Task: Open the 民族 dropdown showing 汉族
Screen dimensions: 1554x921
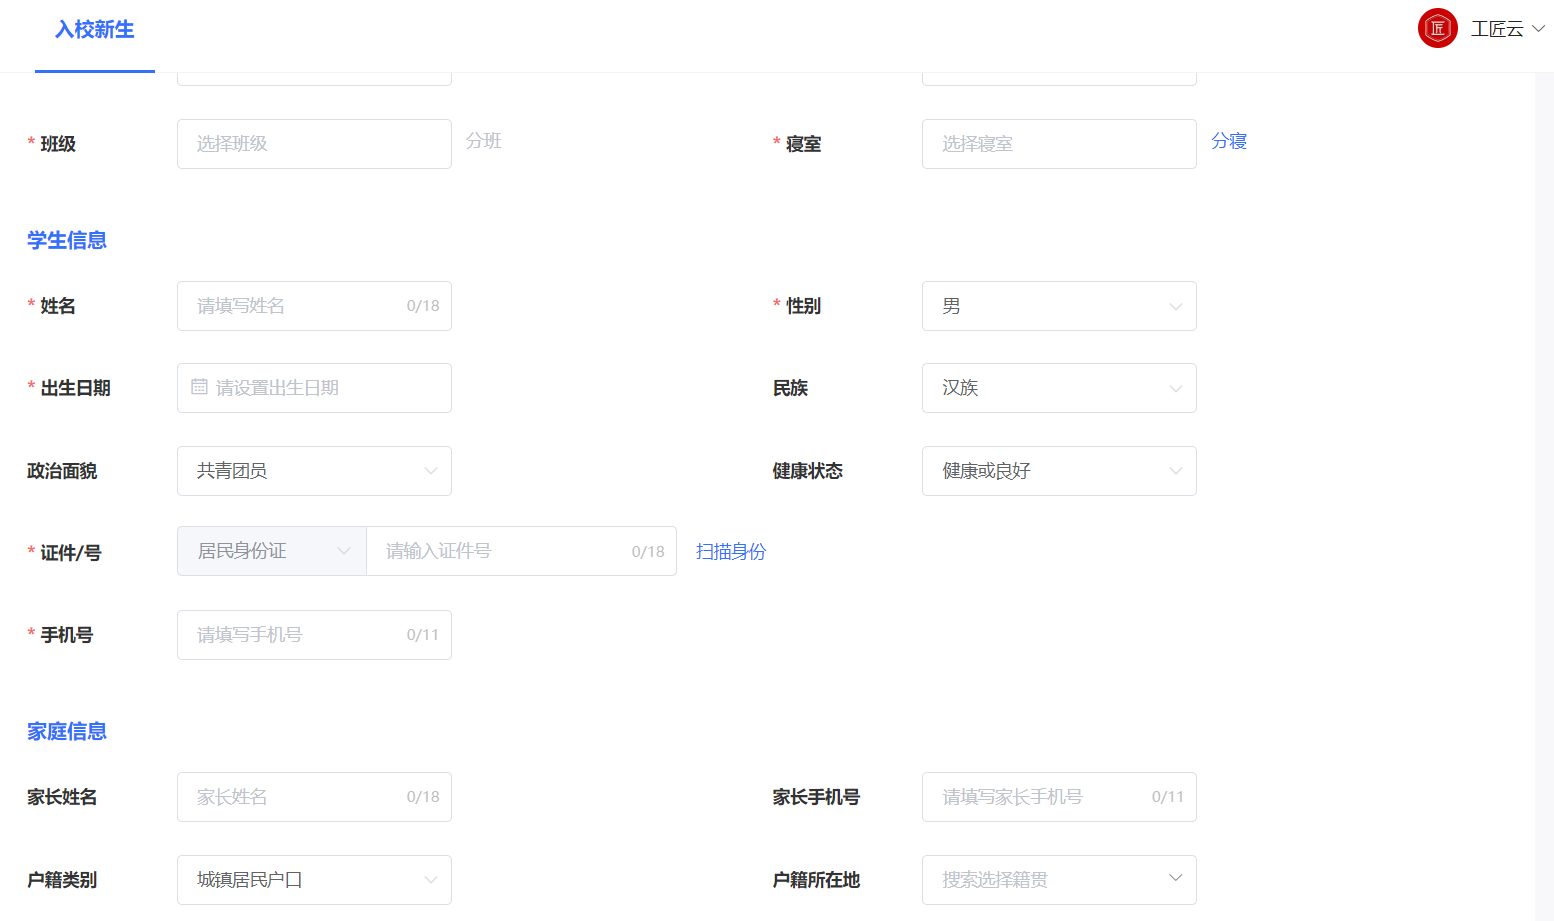Action: click(1175, 388)
